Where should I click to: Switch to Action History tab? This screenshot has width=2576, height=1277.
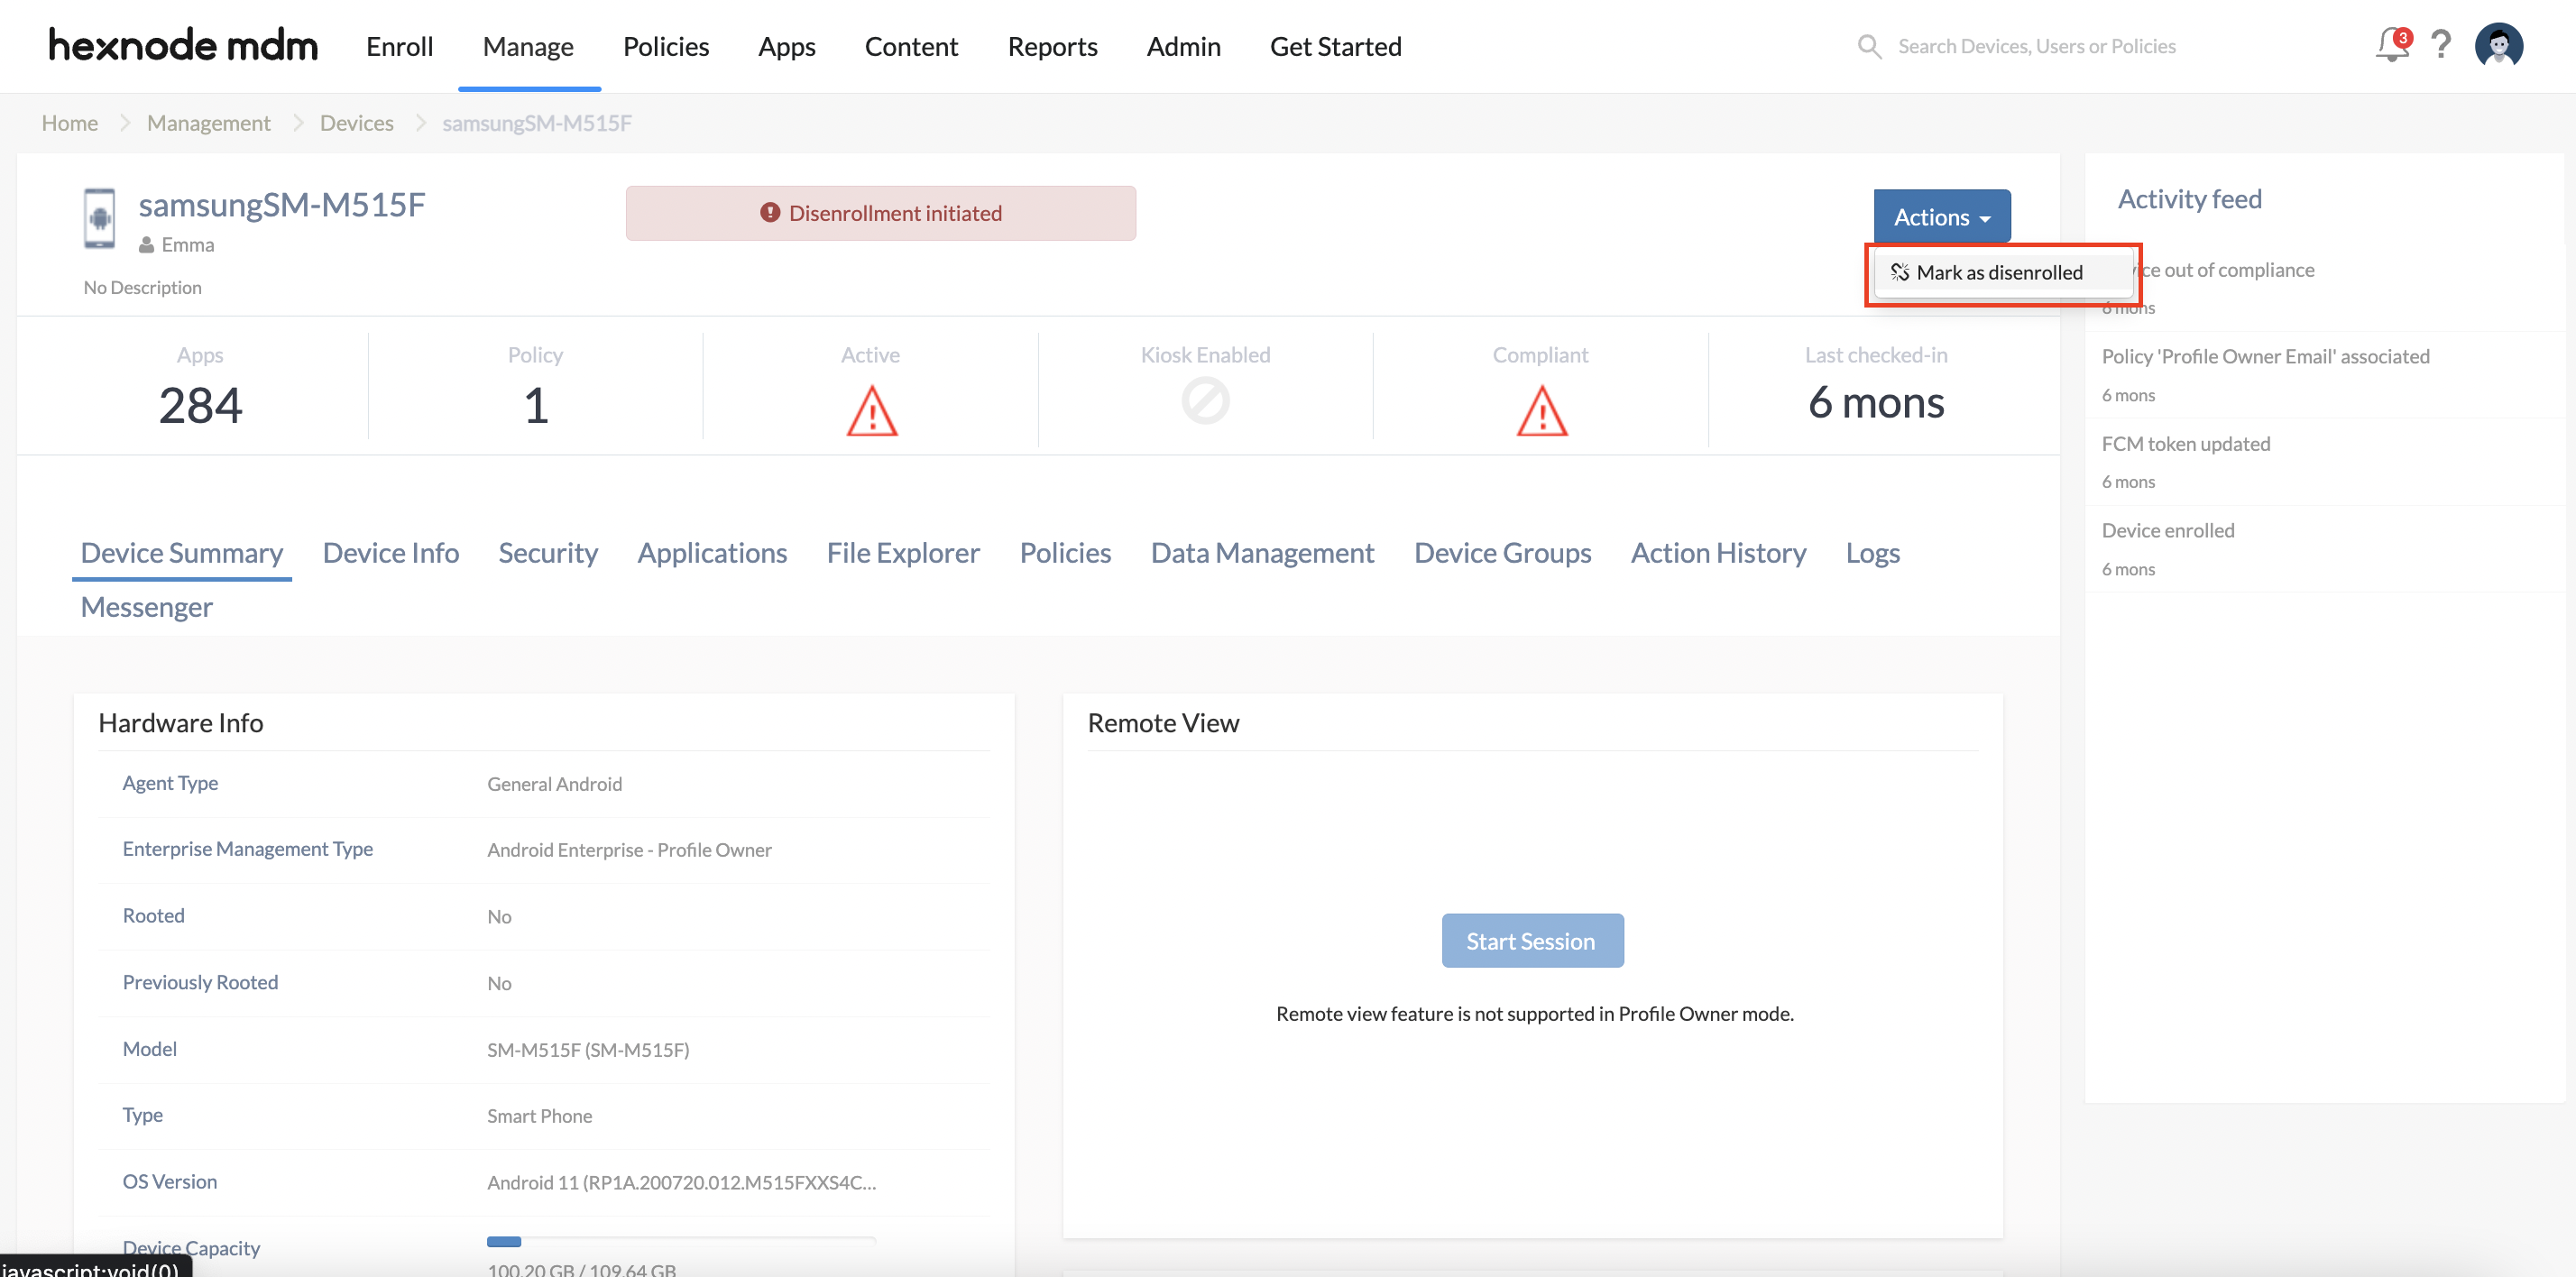[1718, 553]
